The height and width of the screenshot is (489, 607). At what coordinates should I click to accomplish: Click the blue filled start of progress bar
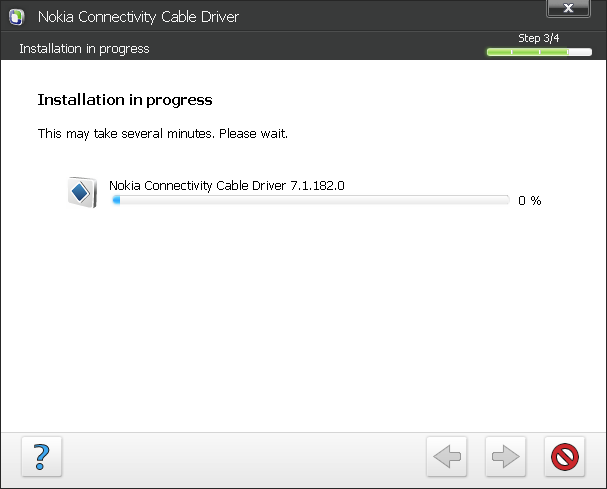(116, 200)
